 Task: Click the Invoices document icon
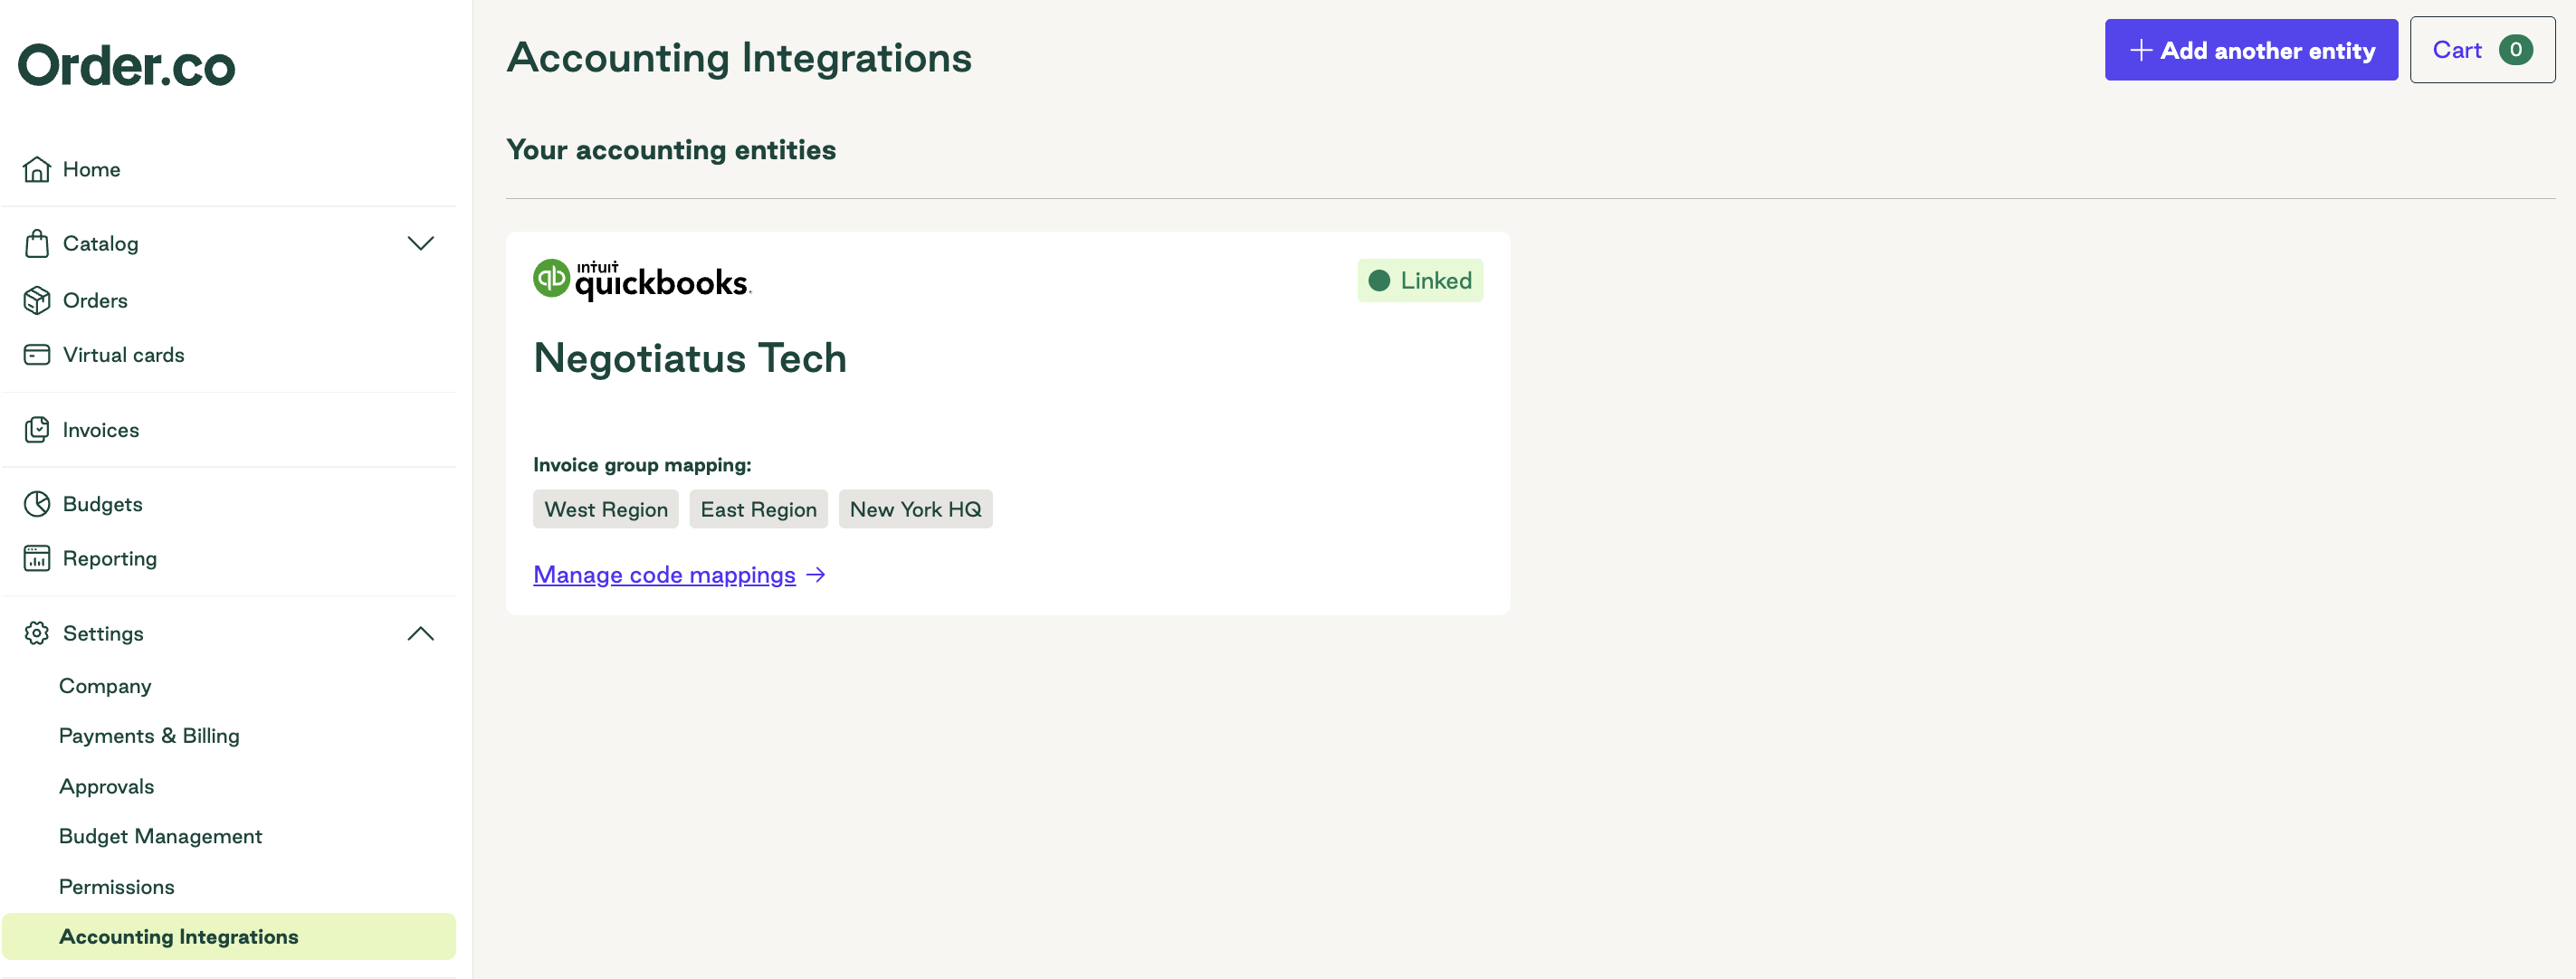pos(37,430)
